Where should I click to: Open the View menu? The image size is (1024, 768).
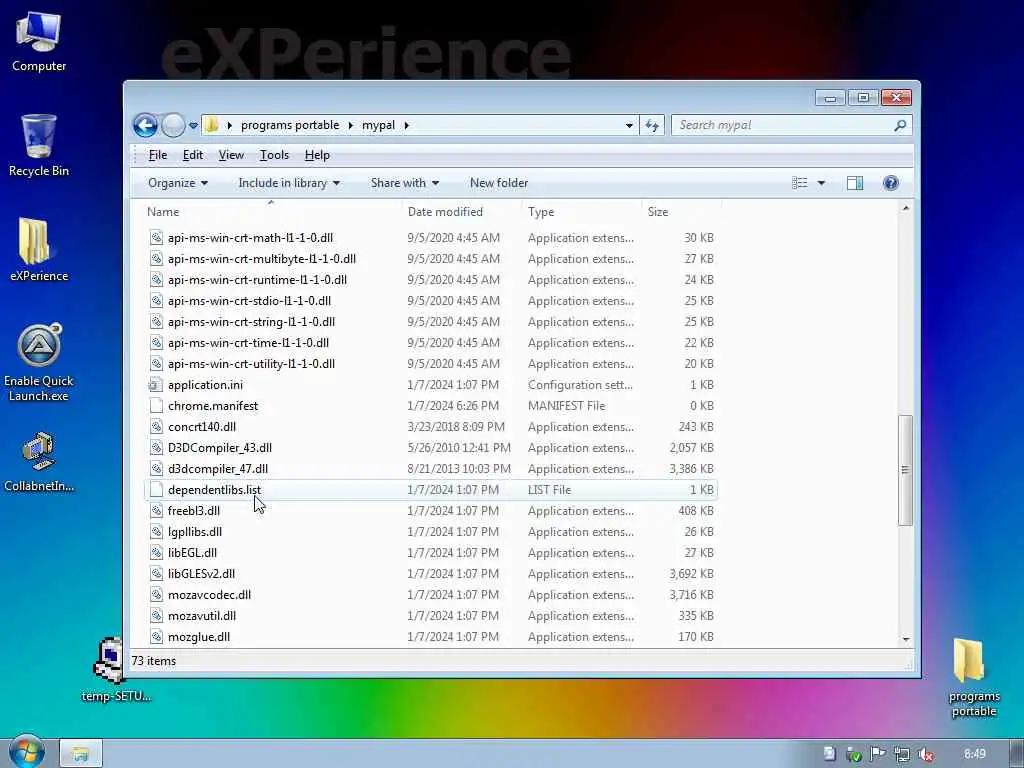point(231,155)
